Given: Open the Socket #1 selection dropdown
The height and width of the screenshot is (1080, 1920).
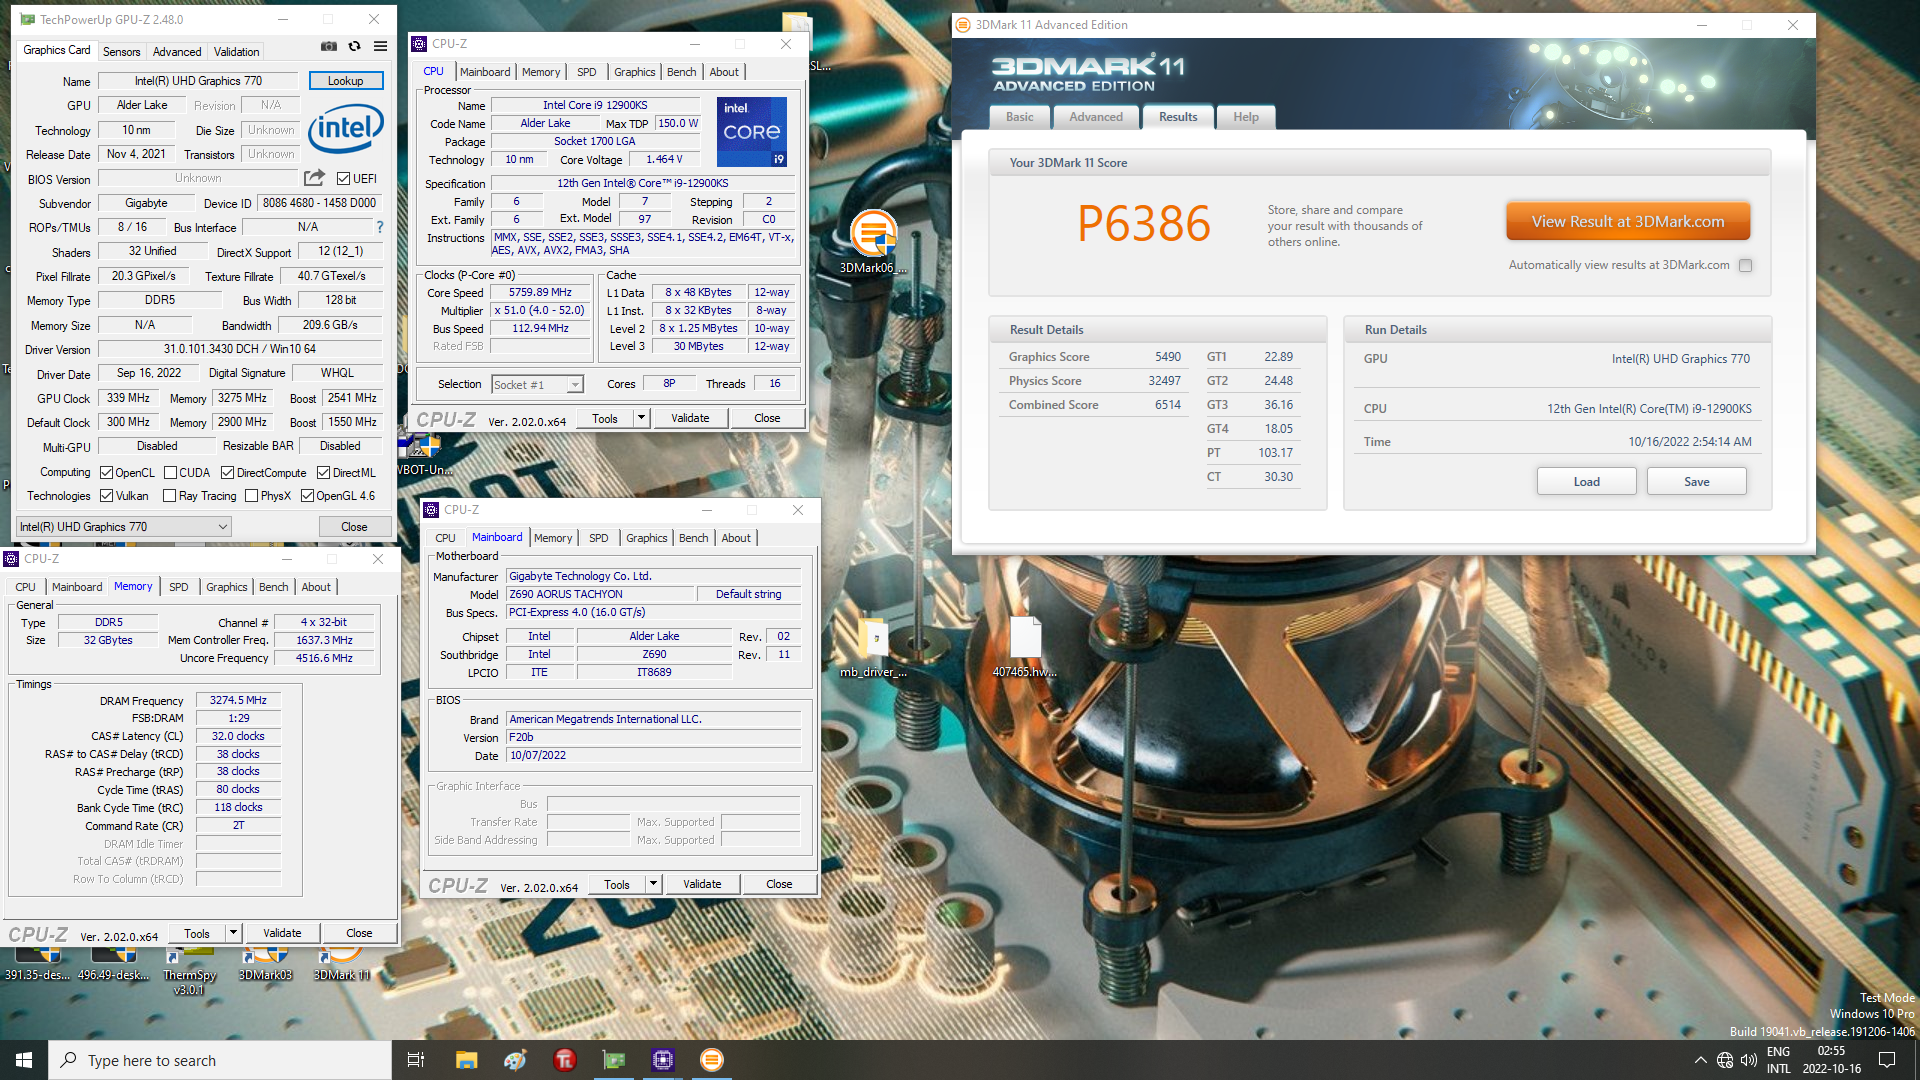Looking at the screenshot, I should click(x=537, y=385).
